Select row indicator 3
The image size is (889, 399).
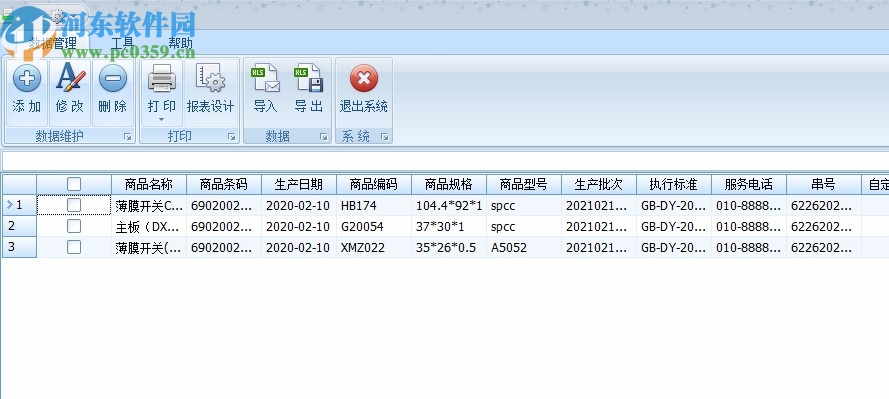pos(19,247)
